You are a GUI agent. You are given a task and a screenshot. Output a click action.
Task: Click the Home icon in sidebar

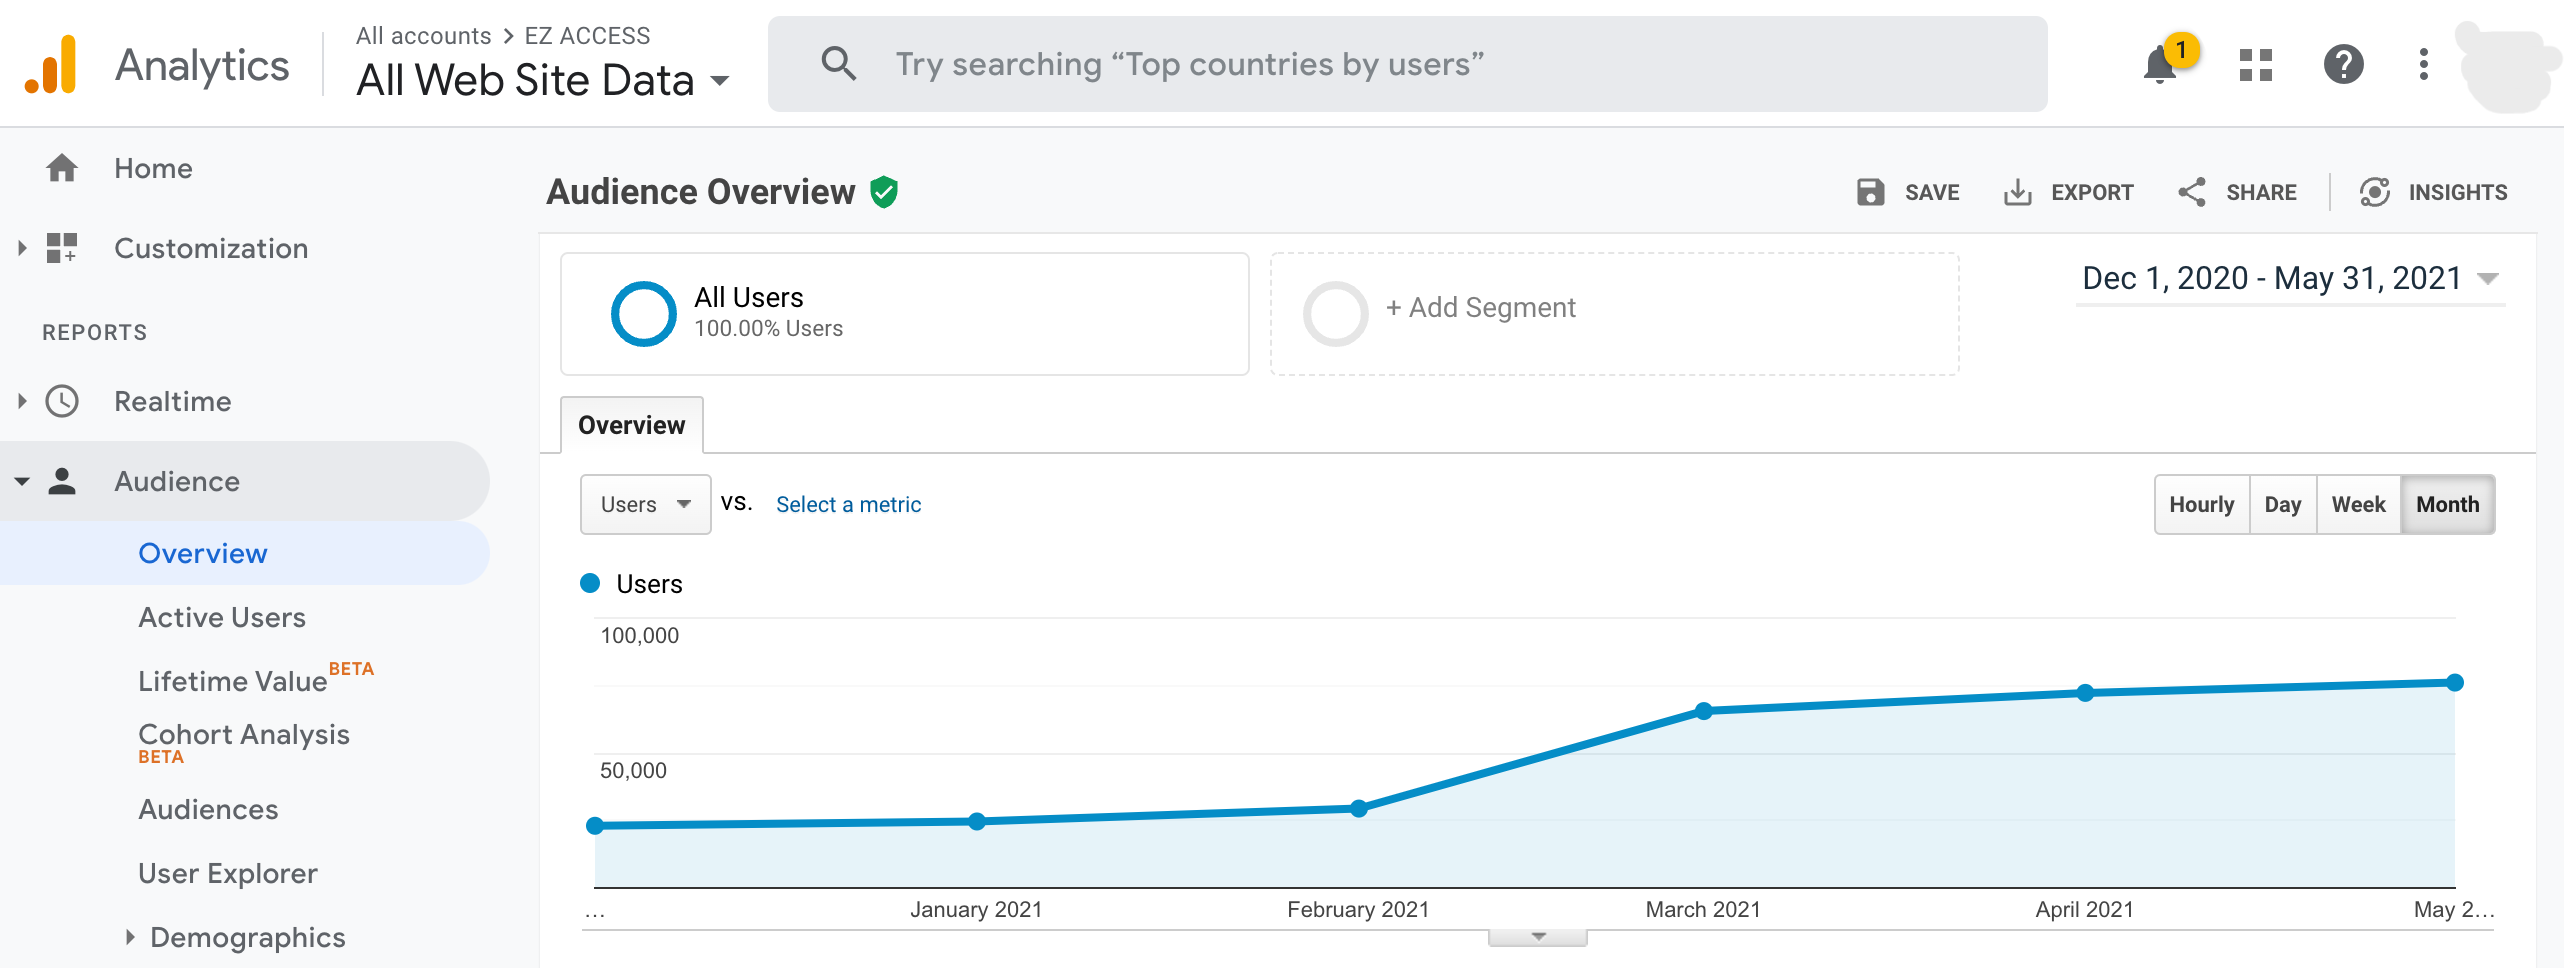pos(62,168)
